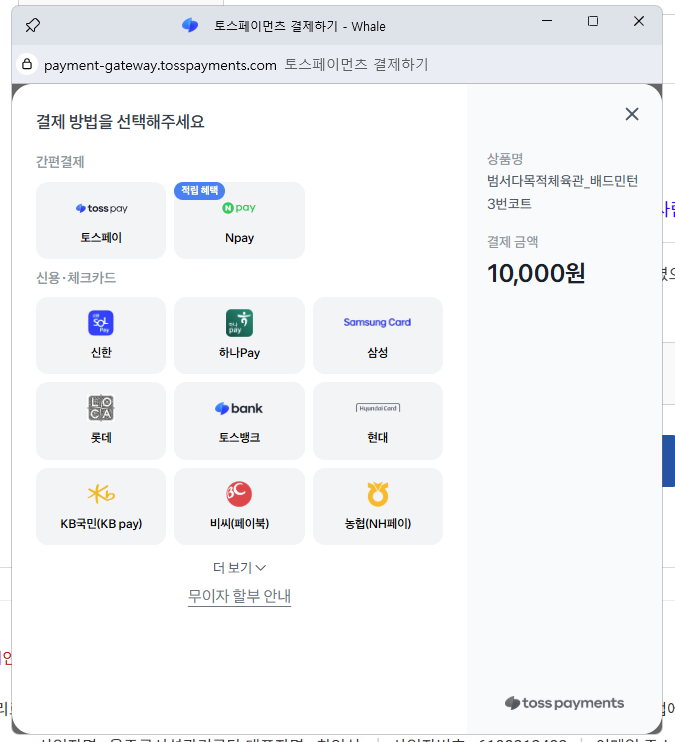Click the 결제 방법을 선택해주세요 heading

pyautogui.click(x=120, y=122)
